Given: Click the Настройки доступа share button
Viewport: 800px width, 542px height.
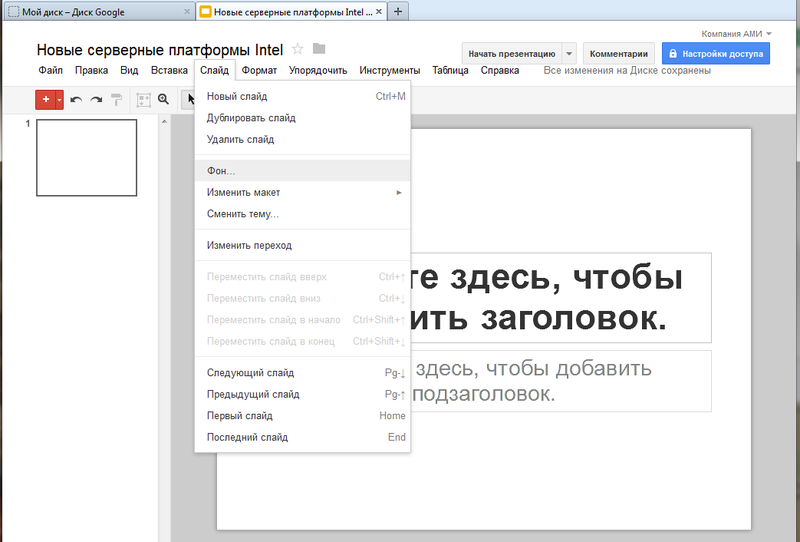Looking at the screenshot, I should click(x=716, y=54).
